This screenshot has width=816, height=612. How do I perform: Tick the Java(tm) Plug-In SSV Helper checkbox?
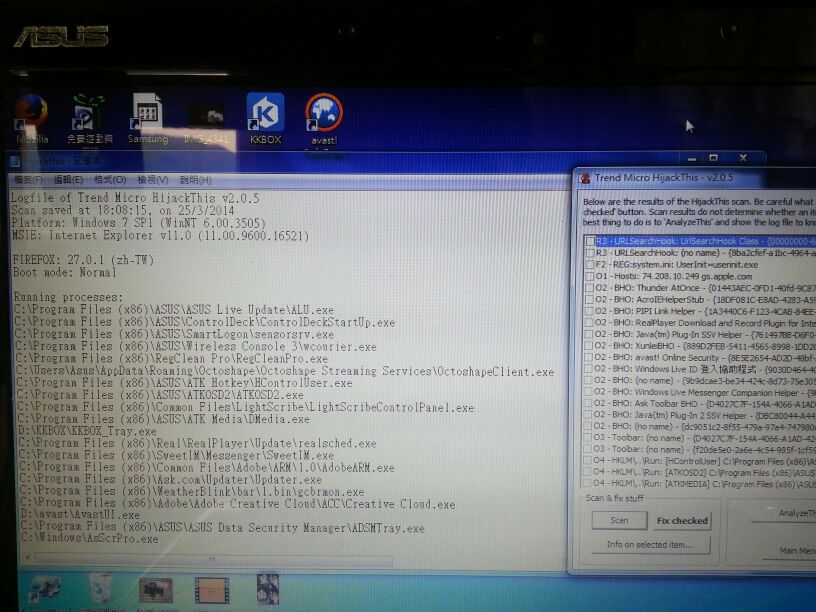pyautogui.click(x=590, y=334)
